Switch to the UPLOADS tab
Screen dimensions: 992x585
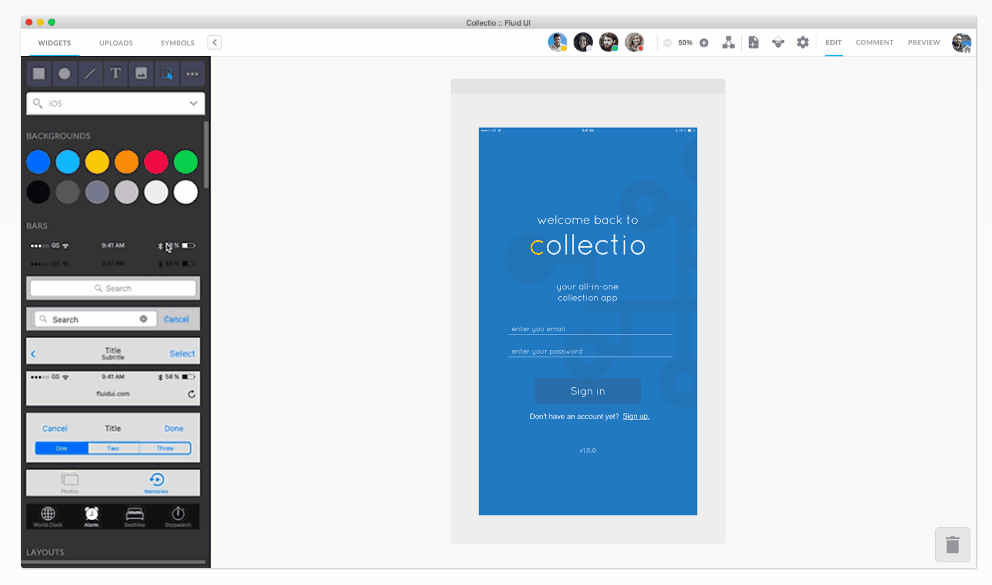point(116,43)
